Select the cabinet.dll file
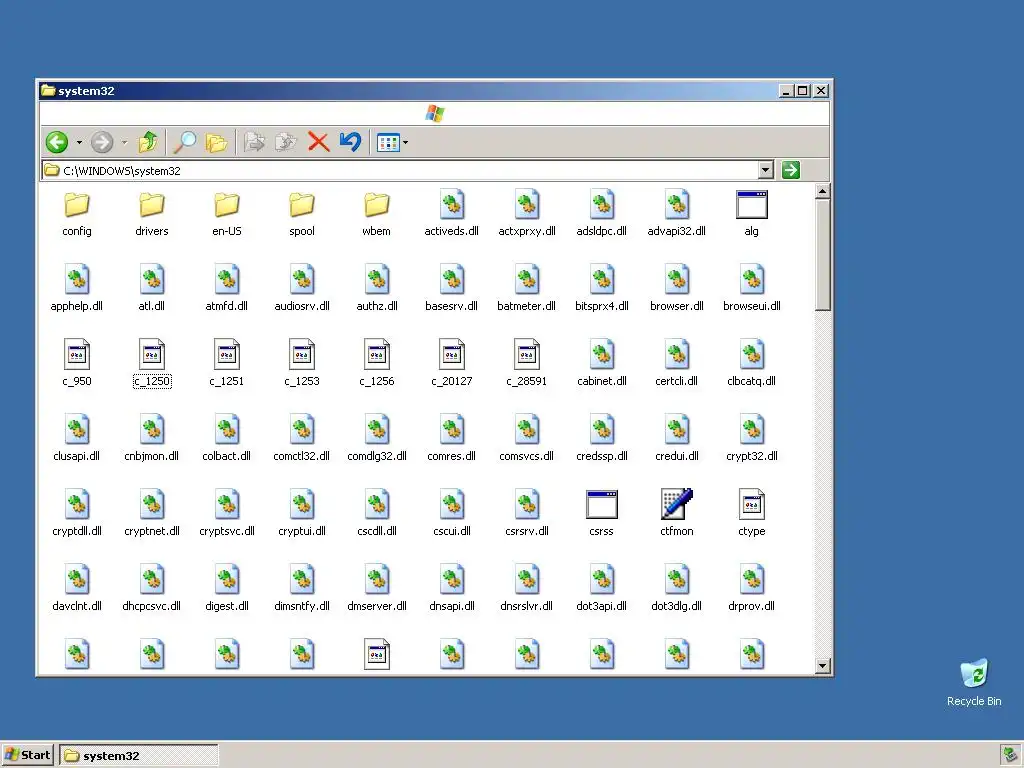This screenshot has width=1024, height=768. pyautogui.click(x=601, y=364)
